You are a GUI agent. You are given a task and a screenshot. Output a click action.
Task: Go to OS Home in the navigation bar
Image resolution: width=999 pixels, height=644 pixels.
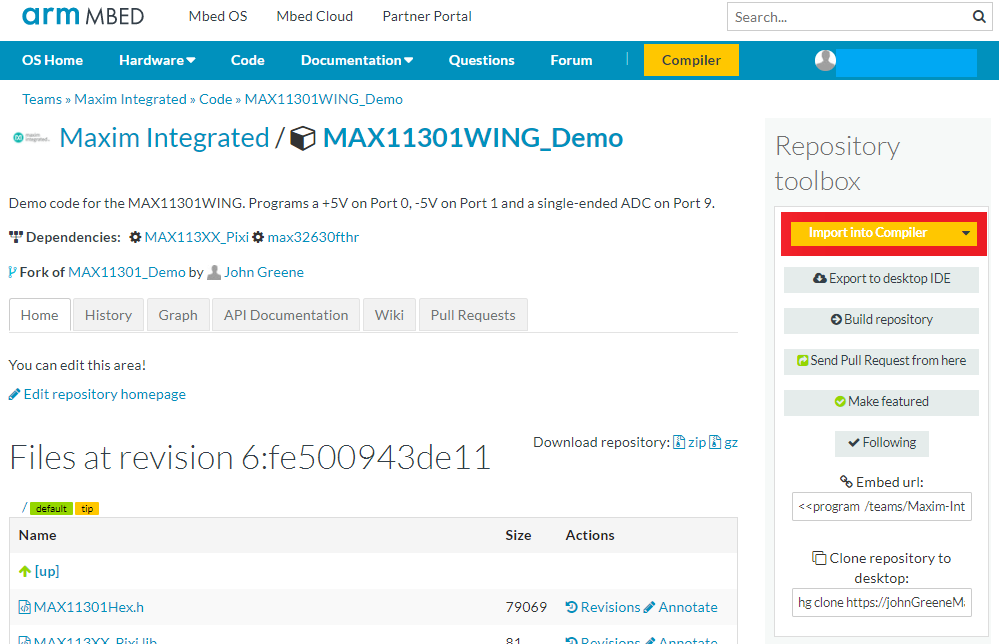tap(52, 61)
